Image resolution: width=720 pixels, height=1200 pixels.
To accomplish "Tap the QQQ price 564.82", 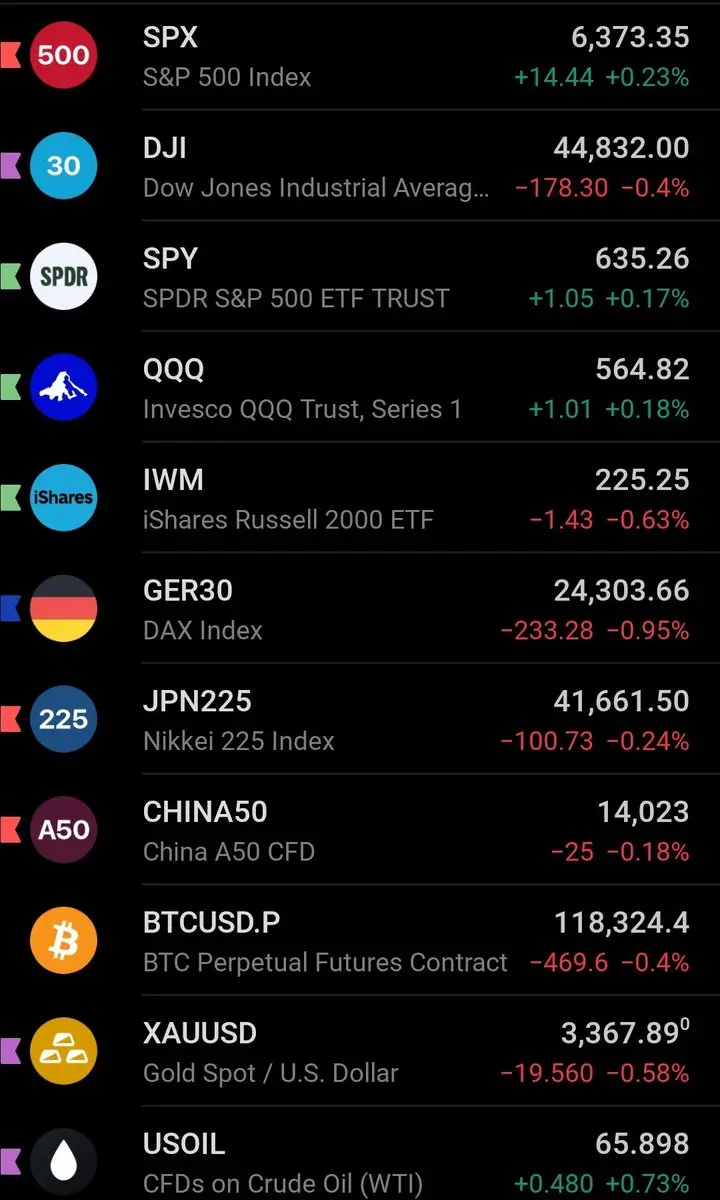I will (x=642, y=369).
